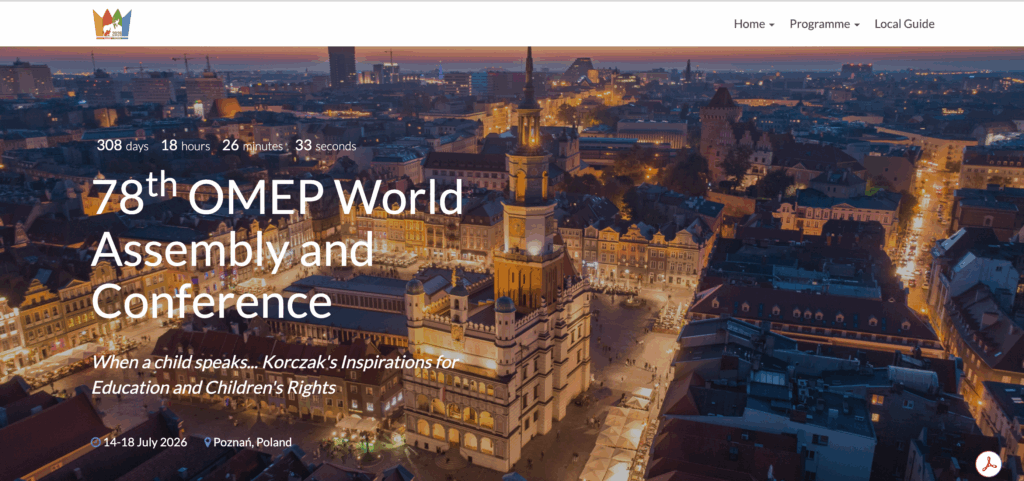Click the 14-18 July 2026 date text
The width and height of the screenshot is (1024, 481).
point(146,442)
